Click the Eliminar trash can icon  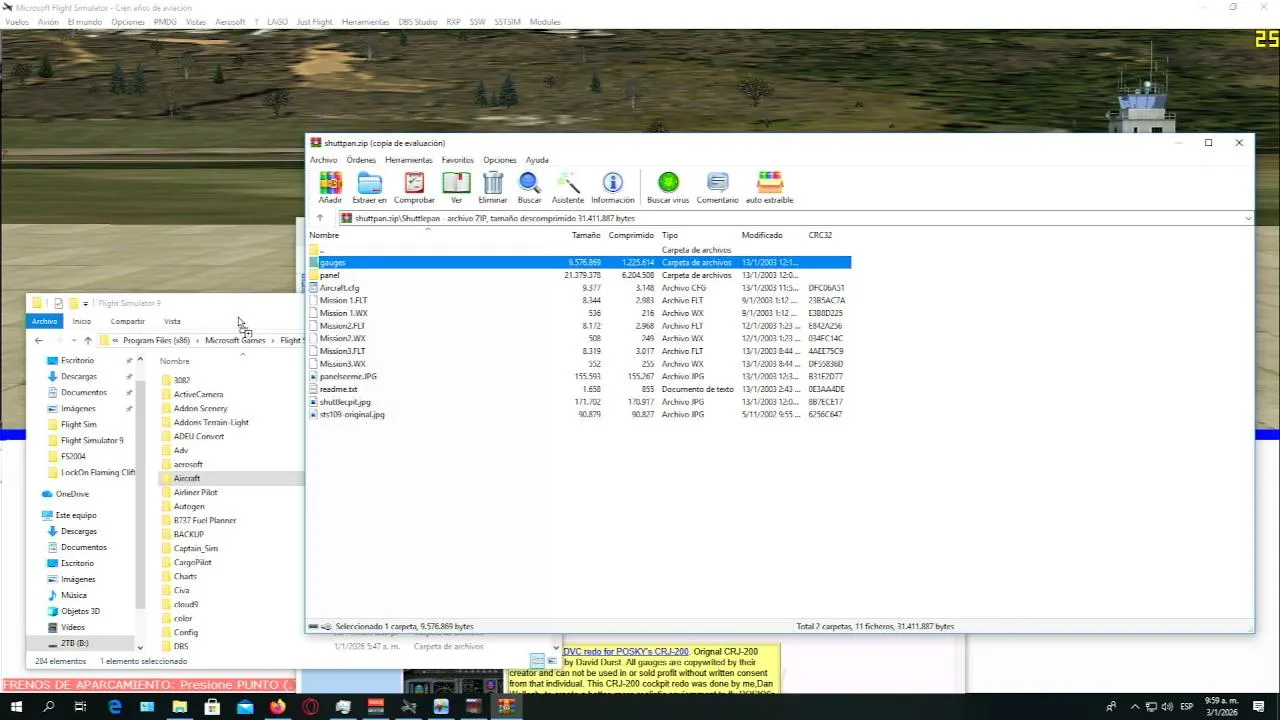pos(493,187)
